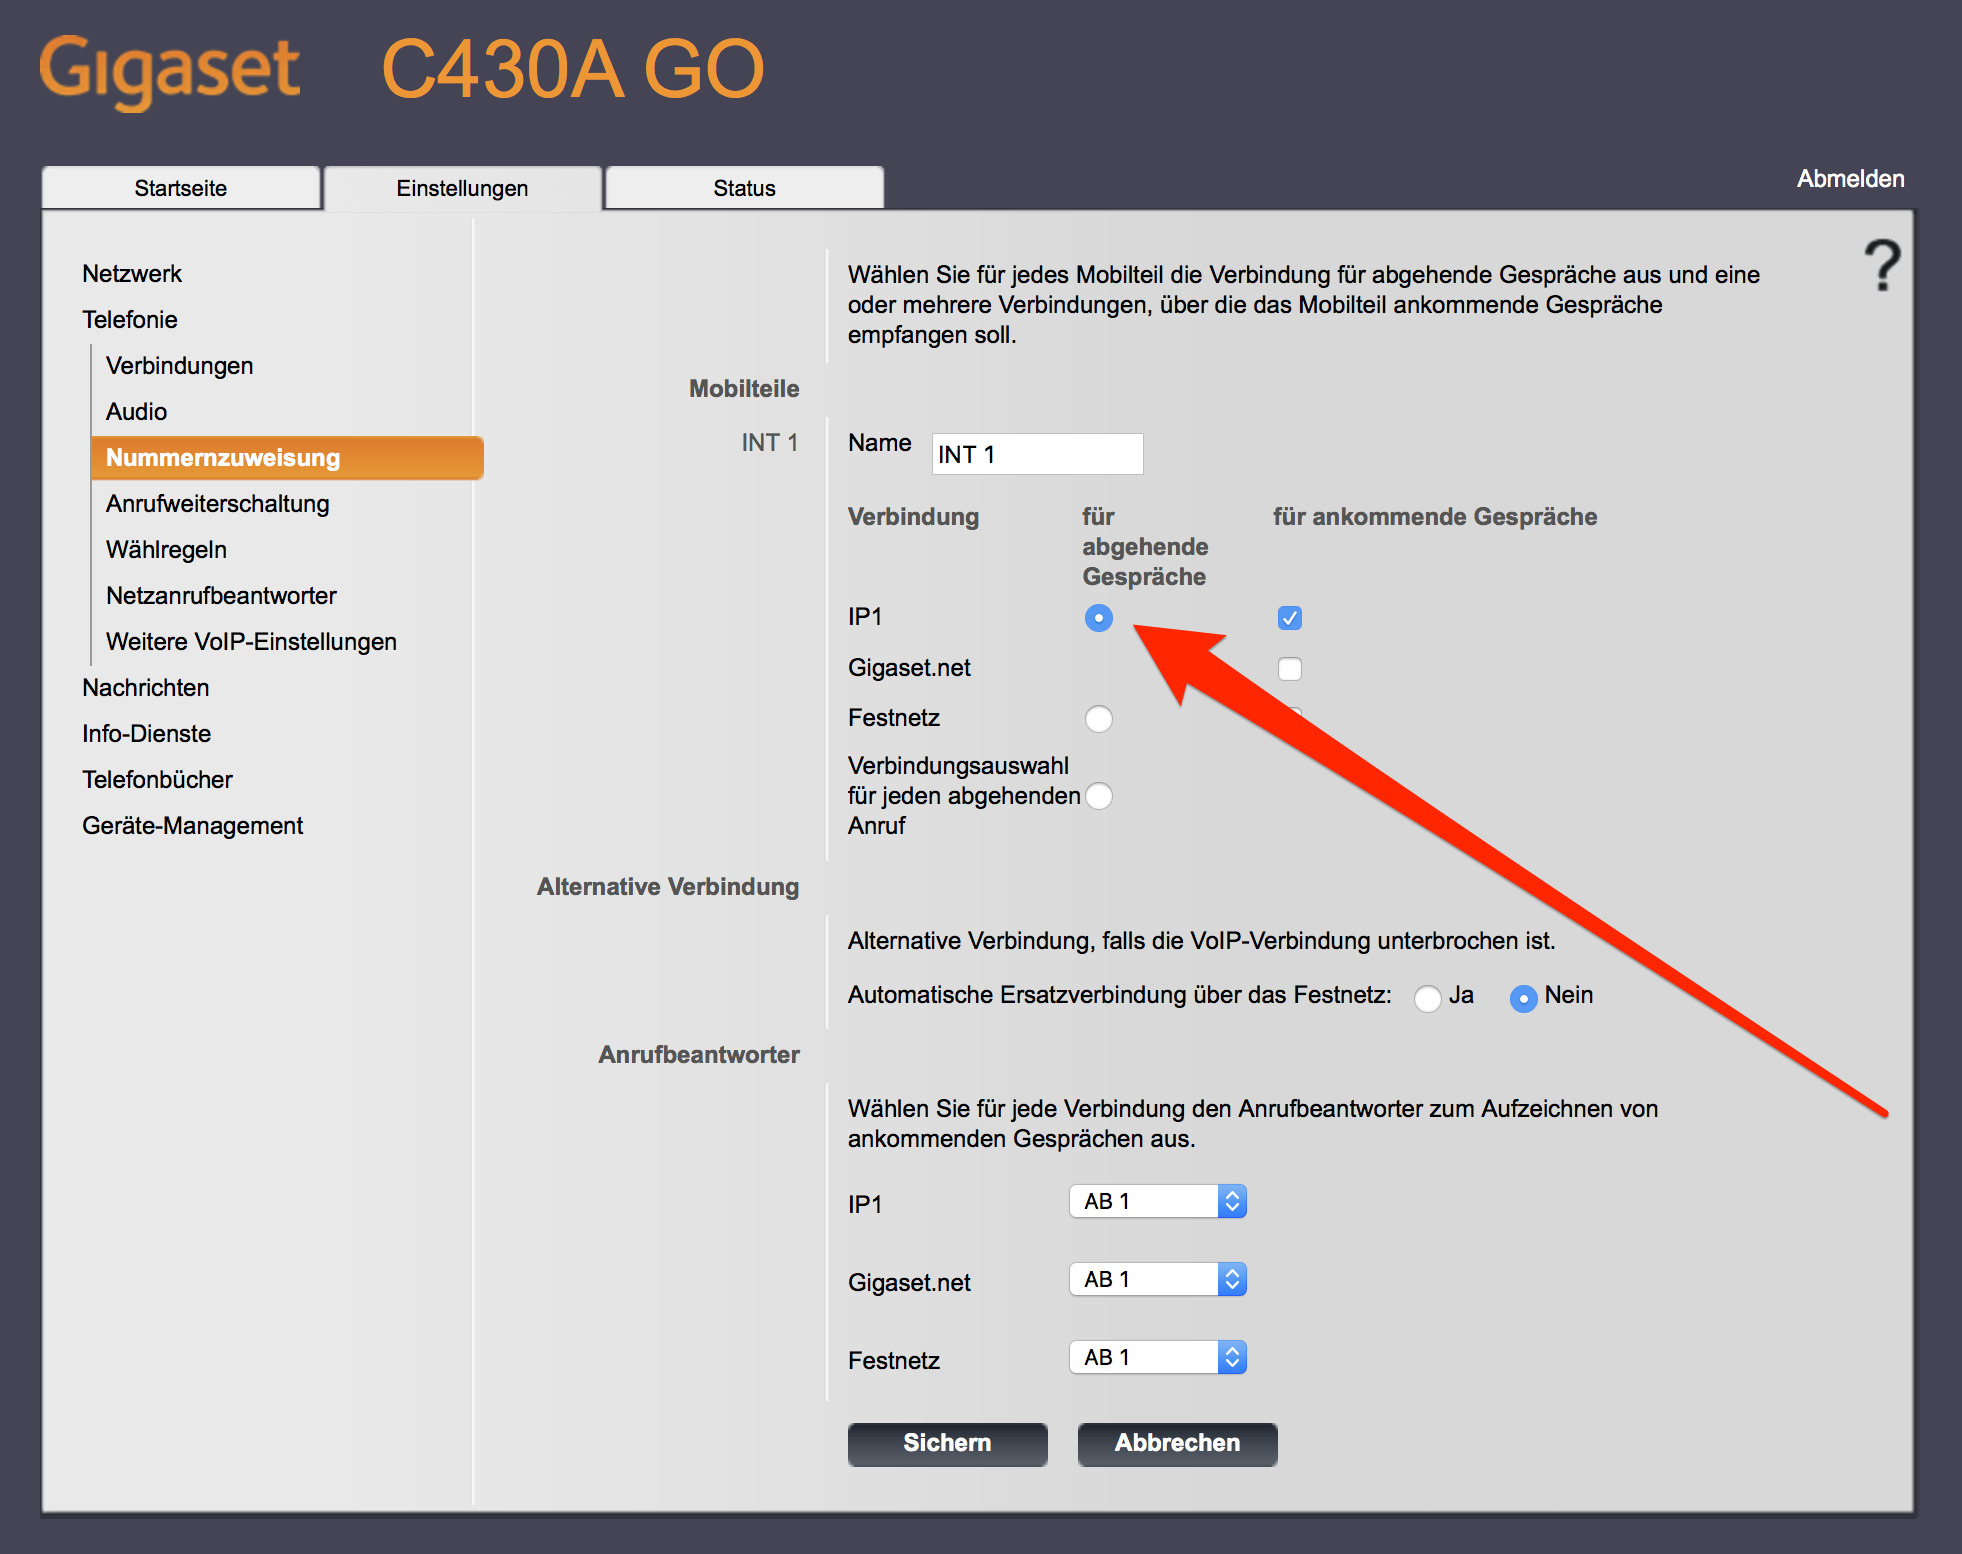Click the Abbrechen button
This screenshot has width=1962, height=1554.
[1177, 1443]
